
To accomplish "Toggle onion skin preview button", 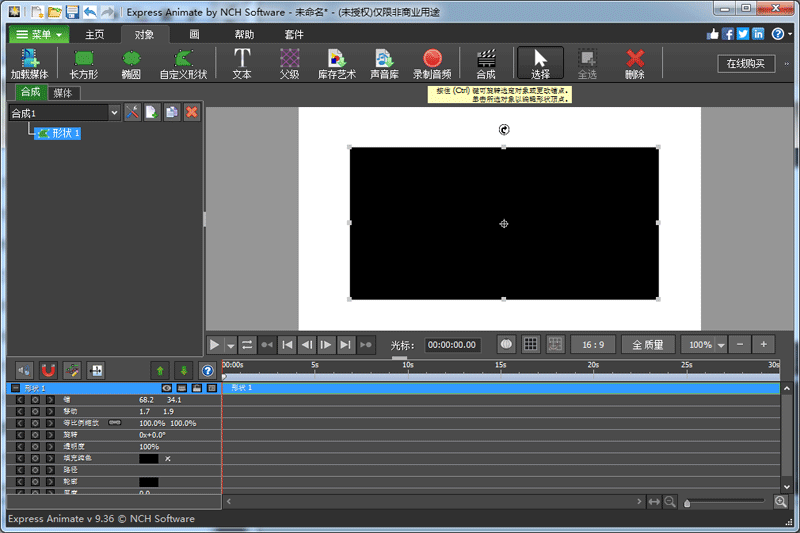I will point(506,344).
